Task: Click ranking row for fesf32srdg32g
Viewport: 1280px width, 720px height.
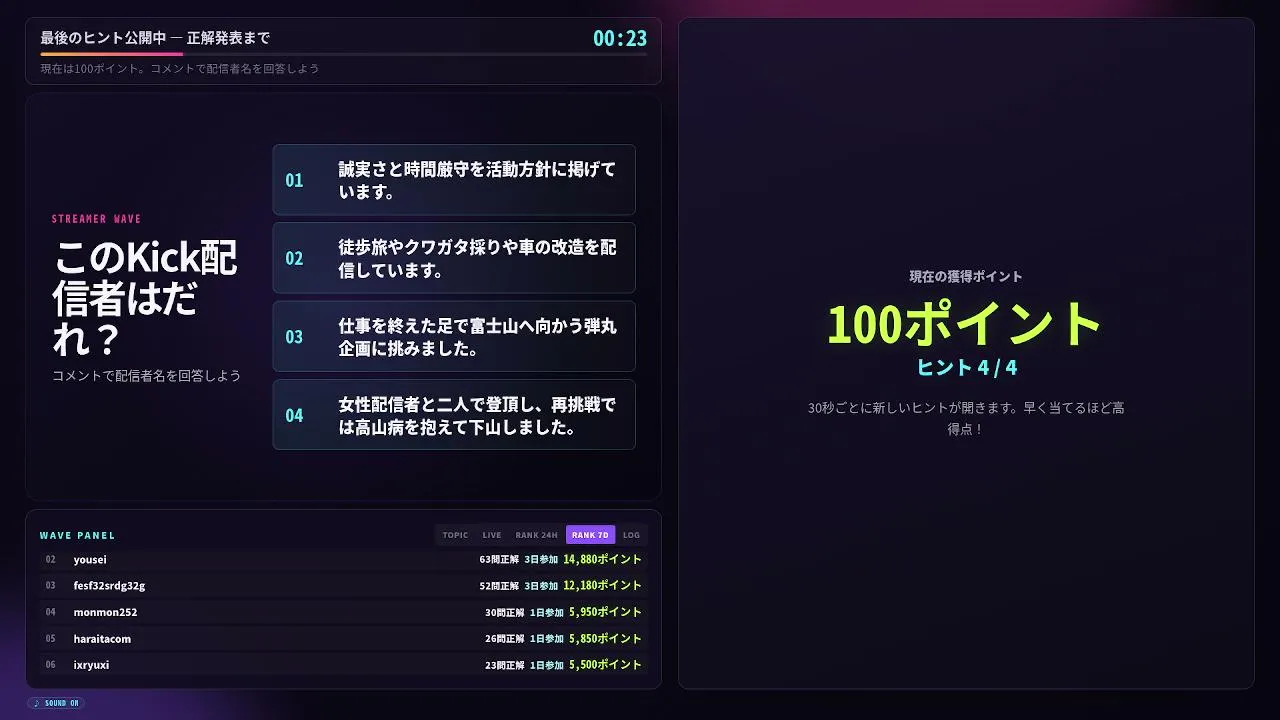Action: pyautogui.click(x=343, y=586)
